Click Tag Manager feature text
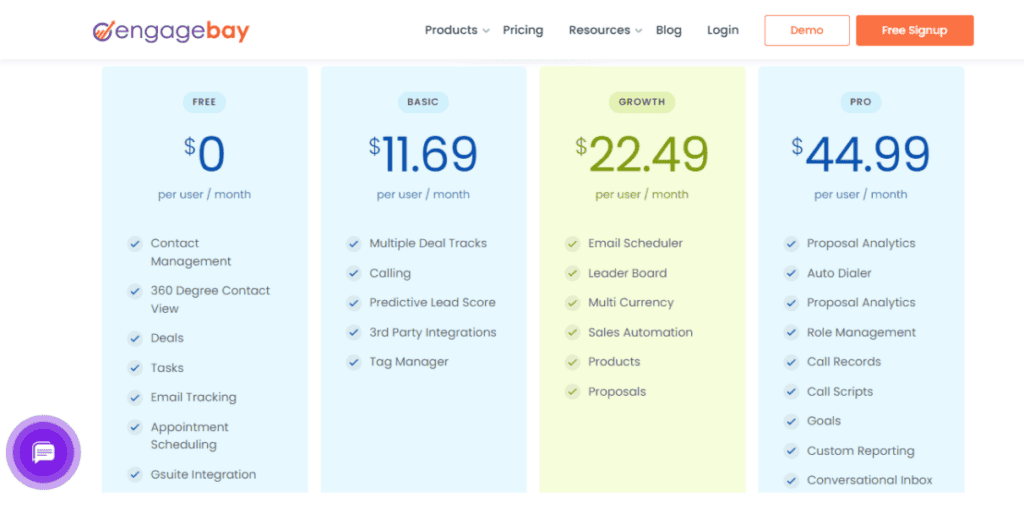The height and width of the screenshot is (509, 1024). pyautogui.click(x=409, y=362)
